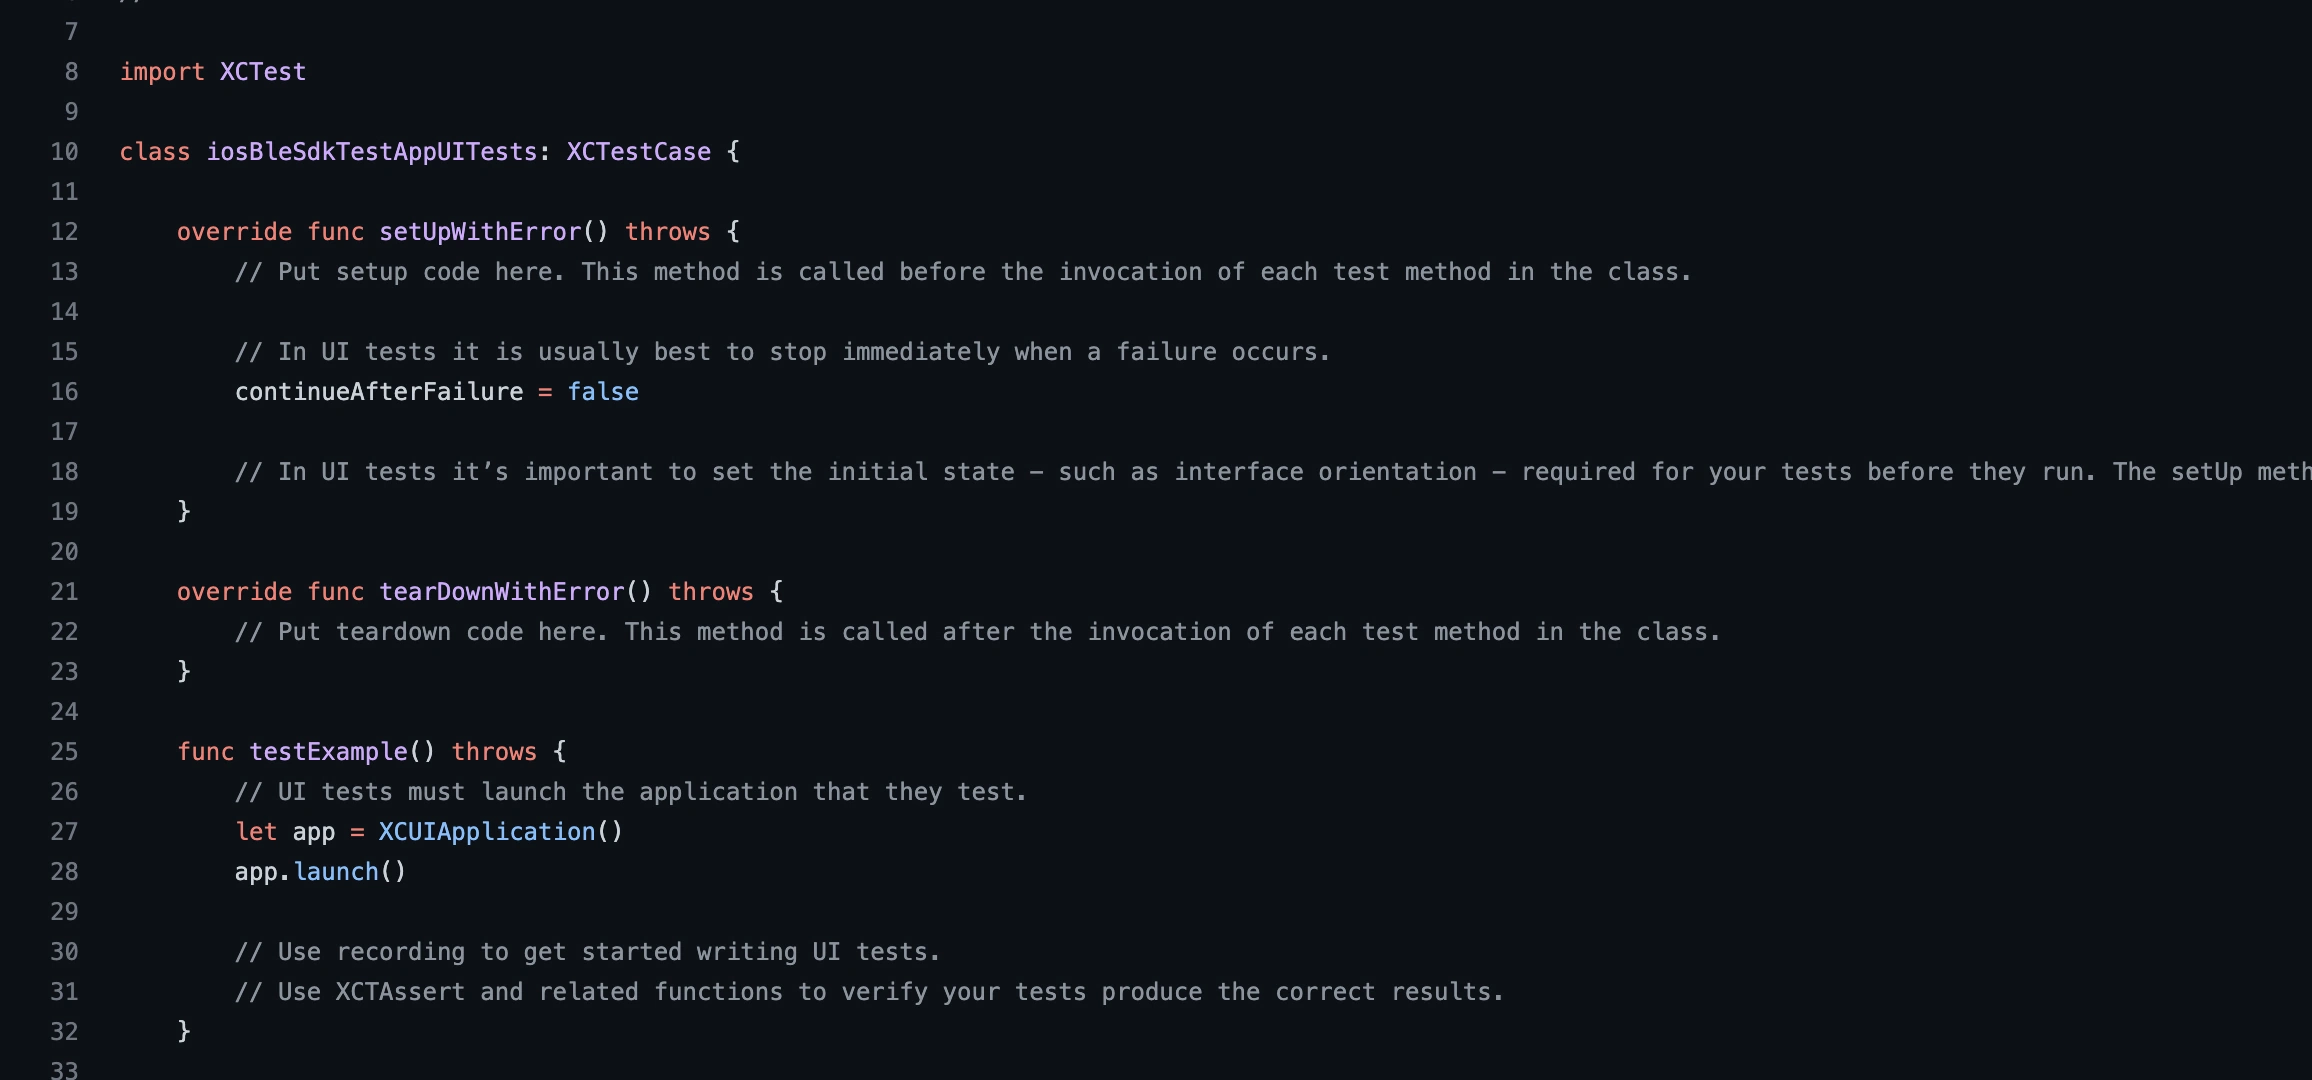2312x1080 pixels.
Task: Click the XCTest import name
Action: tap(263, 72)
